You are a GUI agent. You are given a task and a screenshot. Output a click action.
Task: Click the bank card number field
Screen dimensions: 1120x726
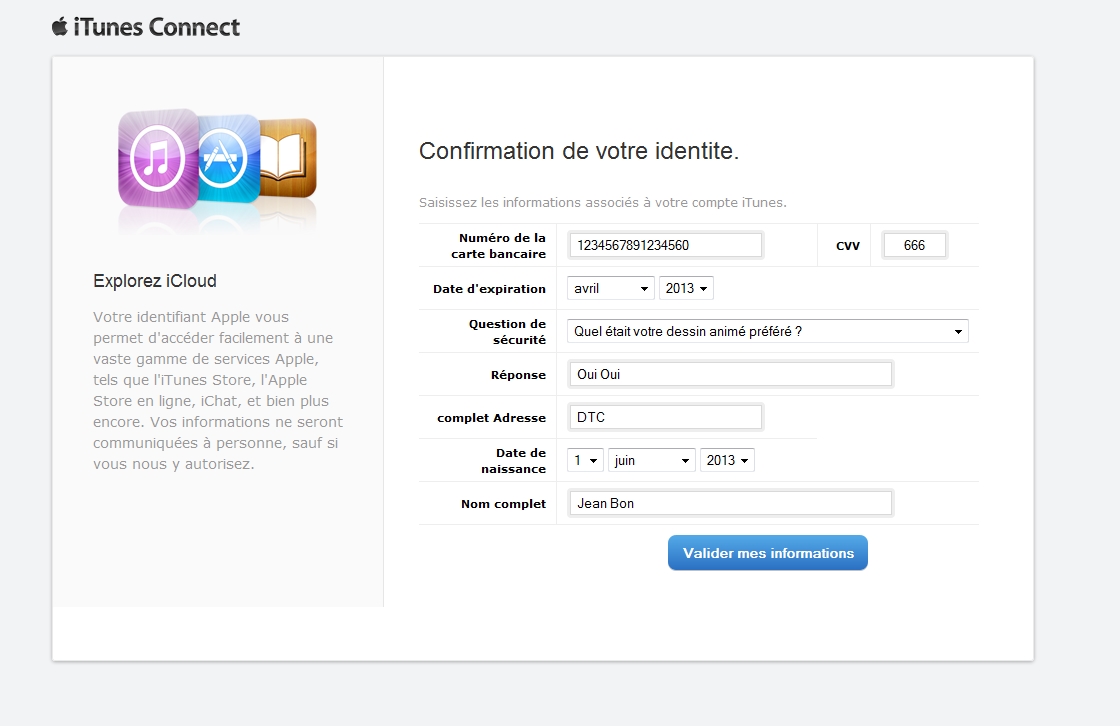tap(666, 245)
